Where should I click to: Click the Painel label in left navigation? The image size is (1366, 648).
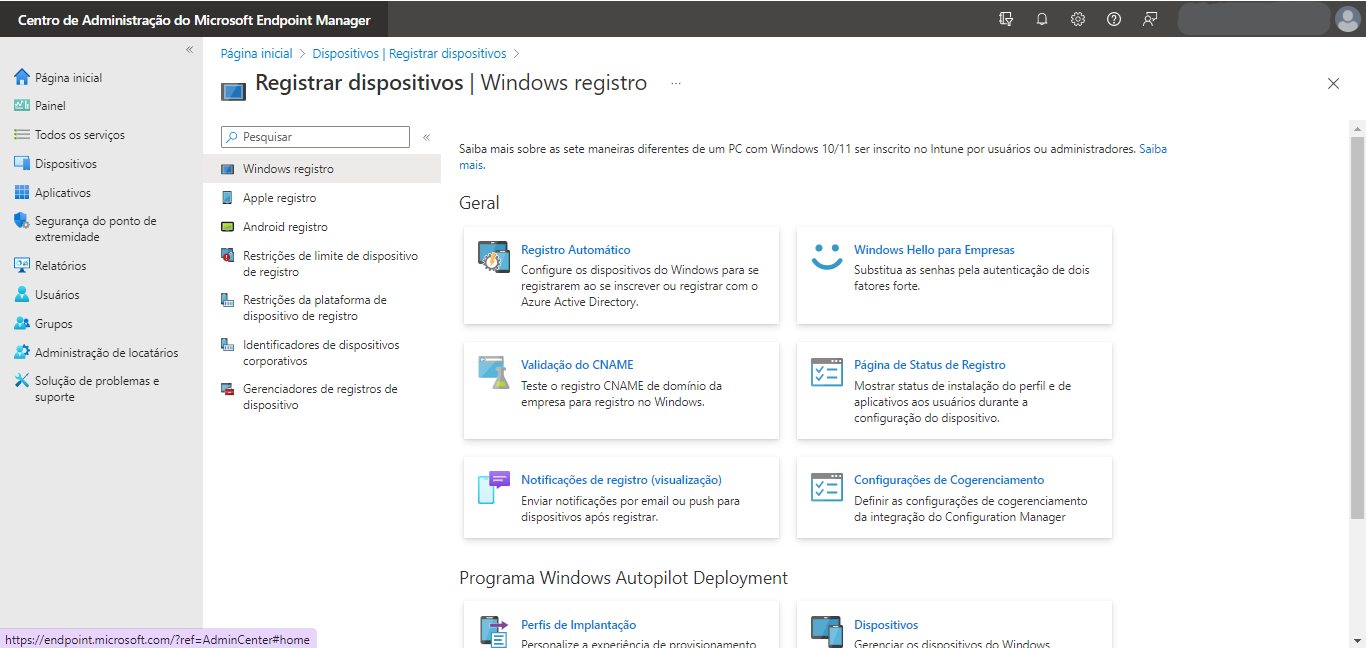pyautogui.click(x=50, y=106)
